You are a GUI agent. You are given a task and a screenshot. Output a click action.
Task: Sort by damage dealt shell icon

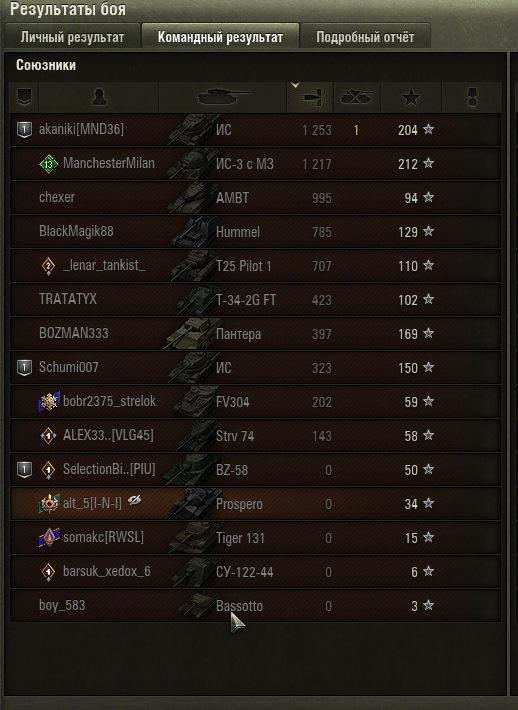click(311, 97)
